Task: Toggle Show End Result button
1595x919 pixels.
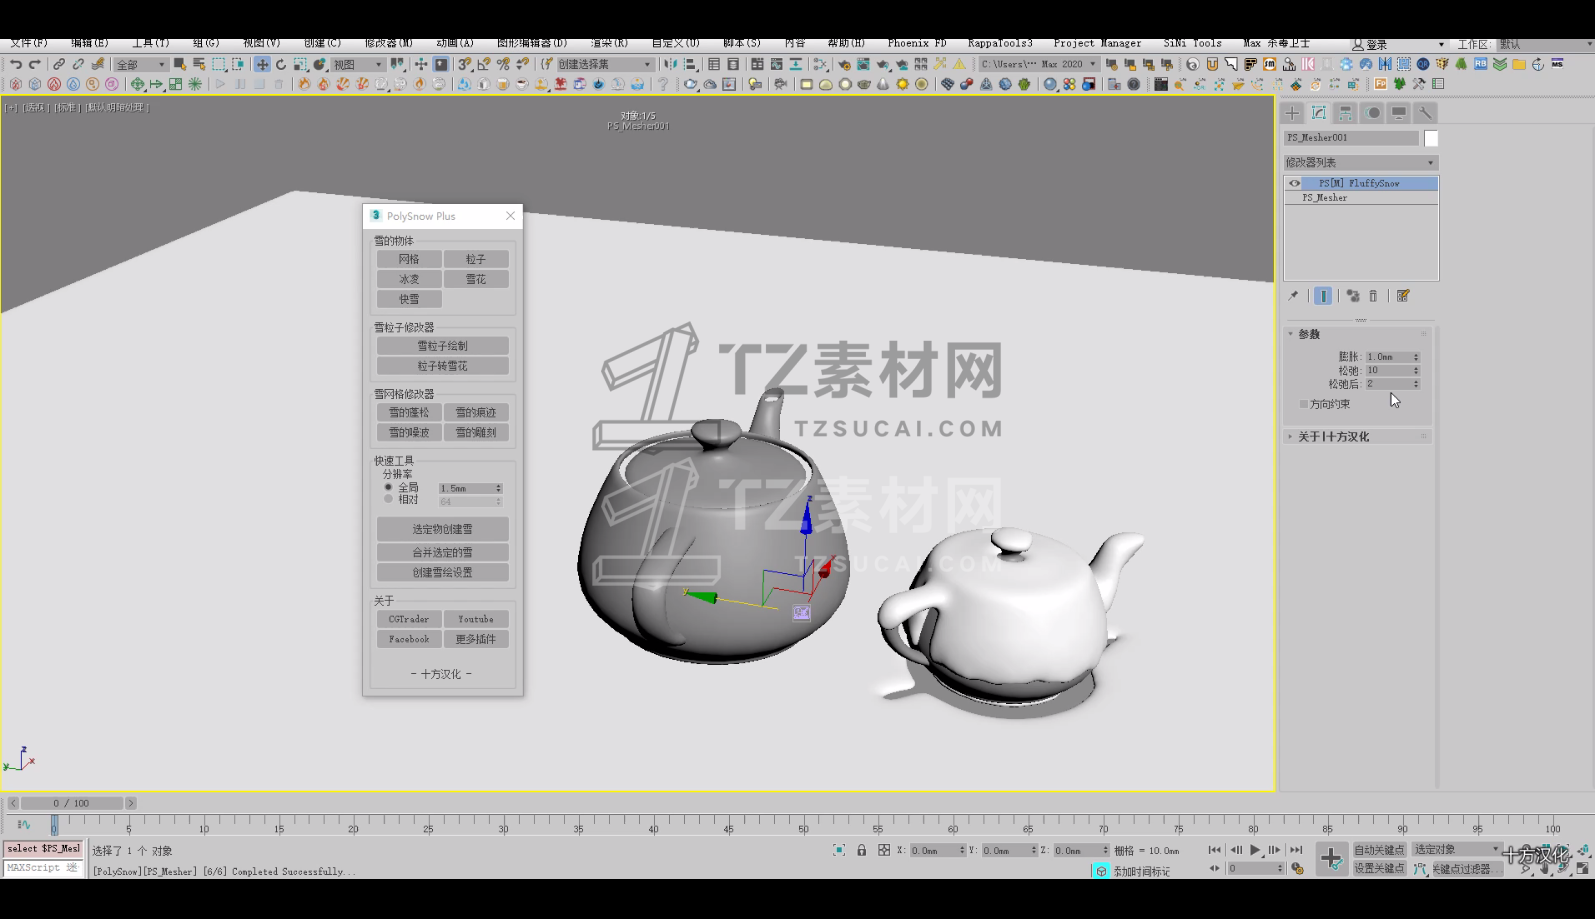Action: 1323,296
